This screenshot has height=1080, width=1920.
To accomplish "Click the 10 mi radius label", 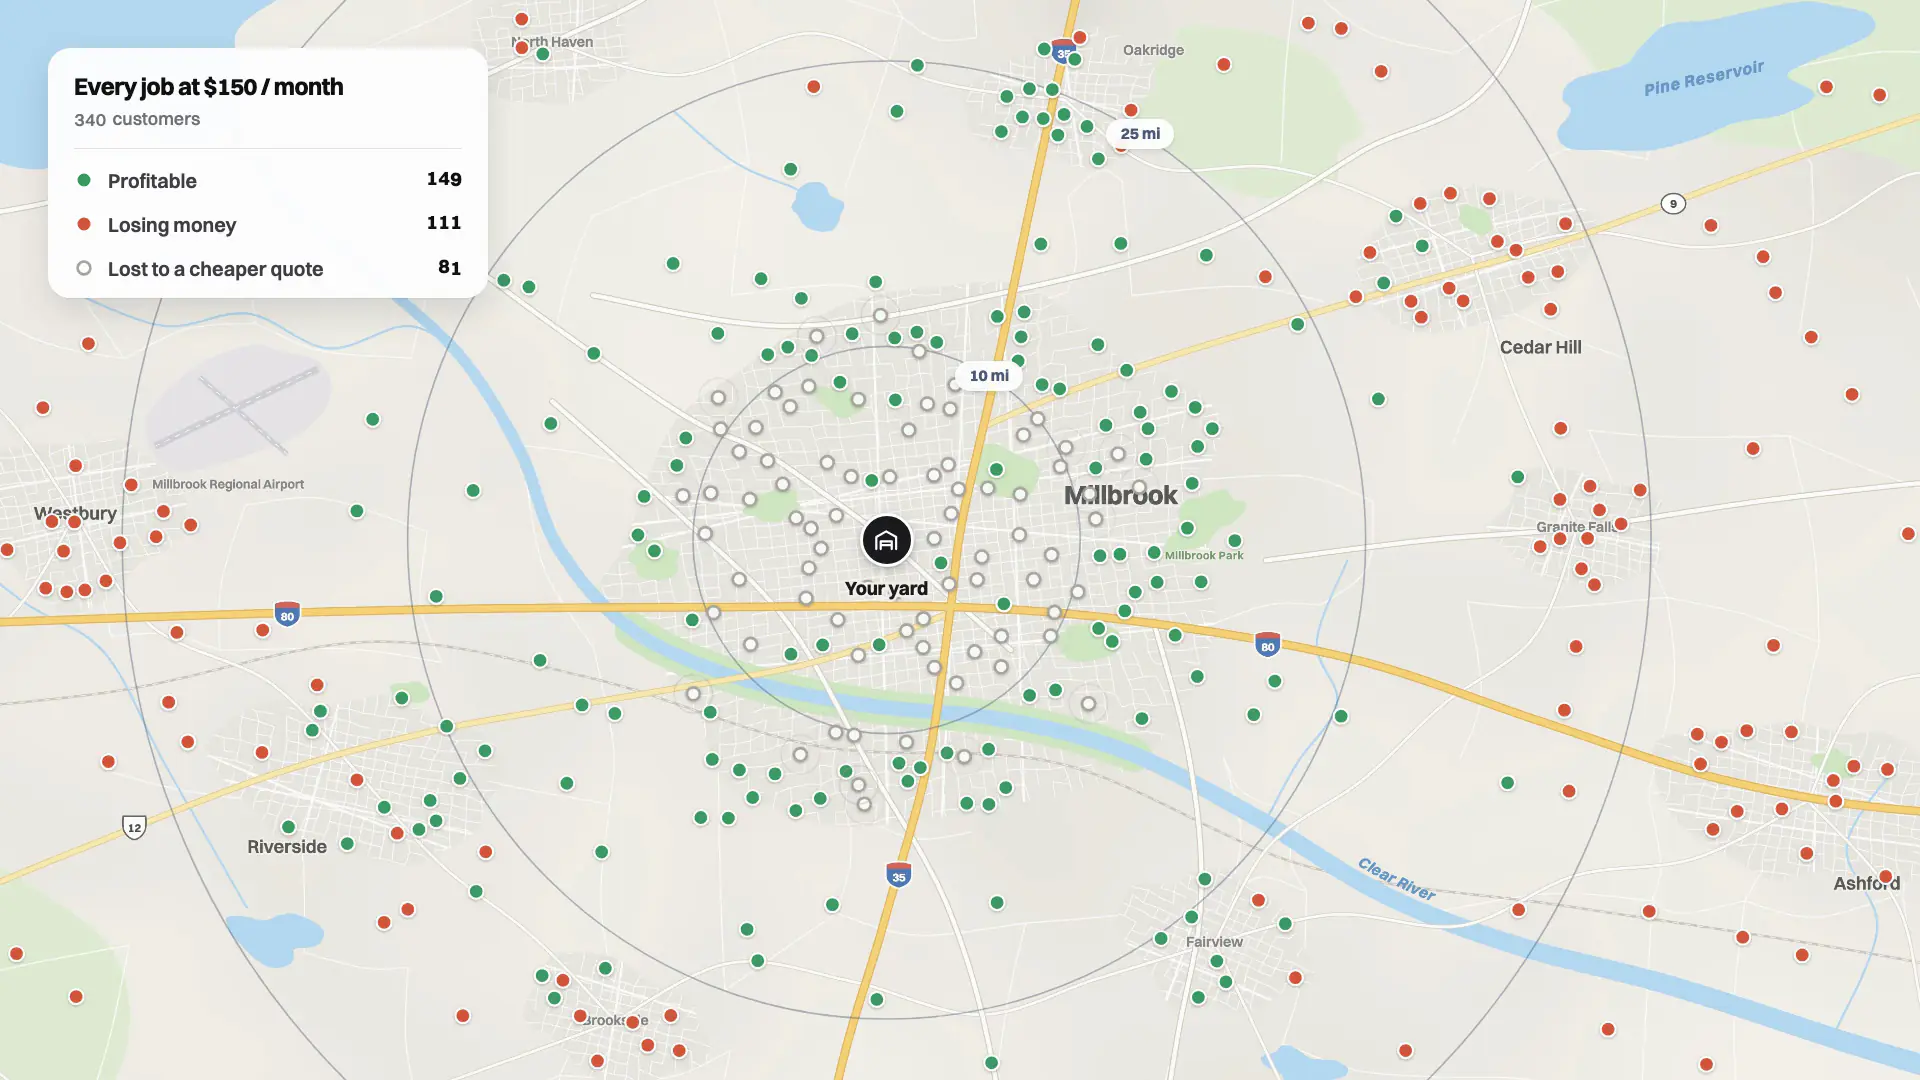I will pos(989,376).
